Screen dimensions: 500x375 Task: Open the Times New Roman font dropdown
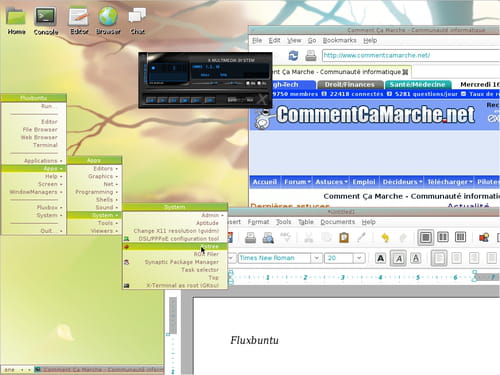(x=316, y=258)
